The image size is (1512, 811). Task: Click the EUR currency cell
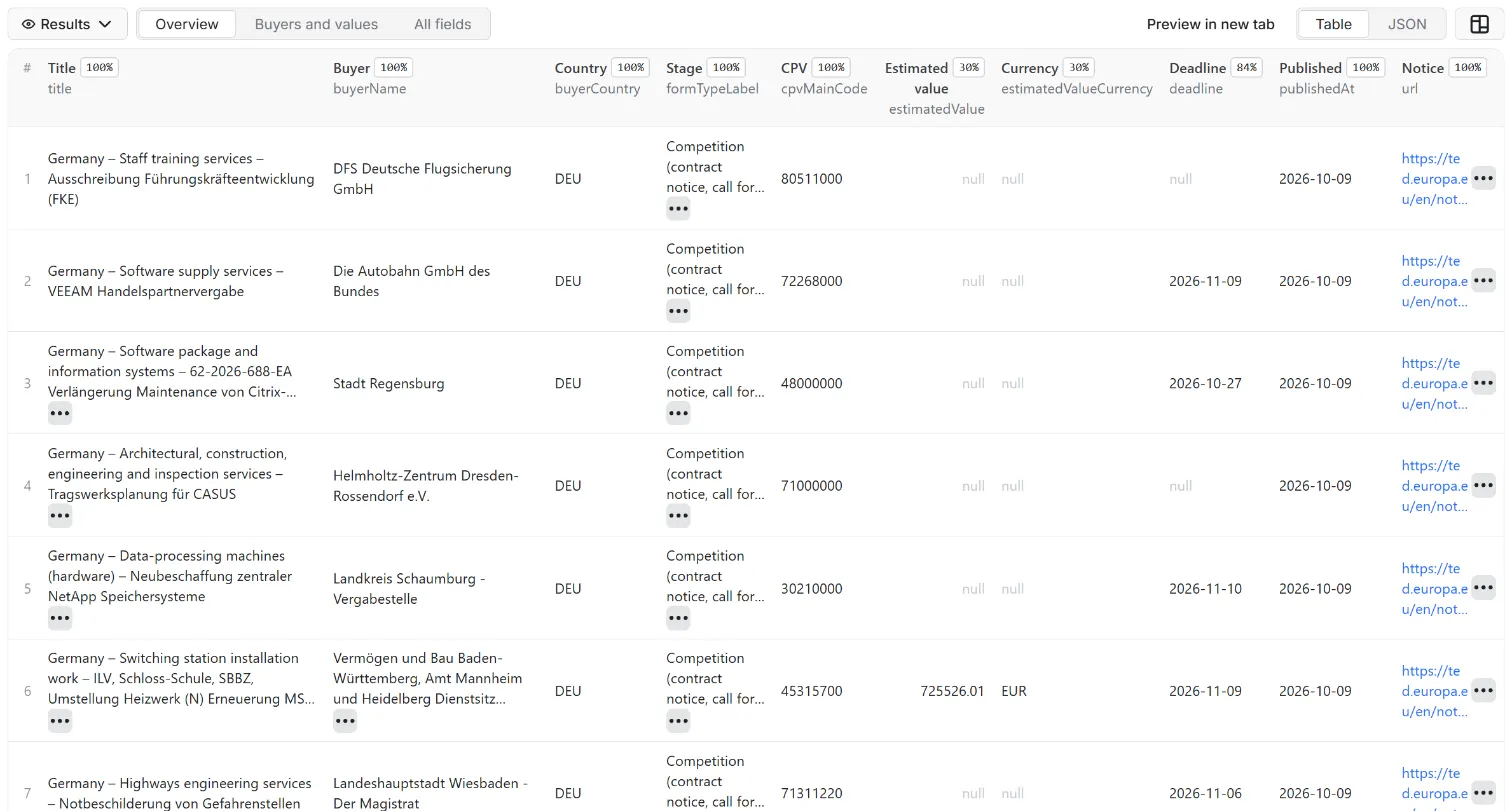tap(1013, 691)
